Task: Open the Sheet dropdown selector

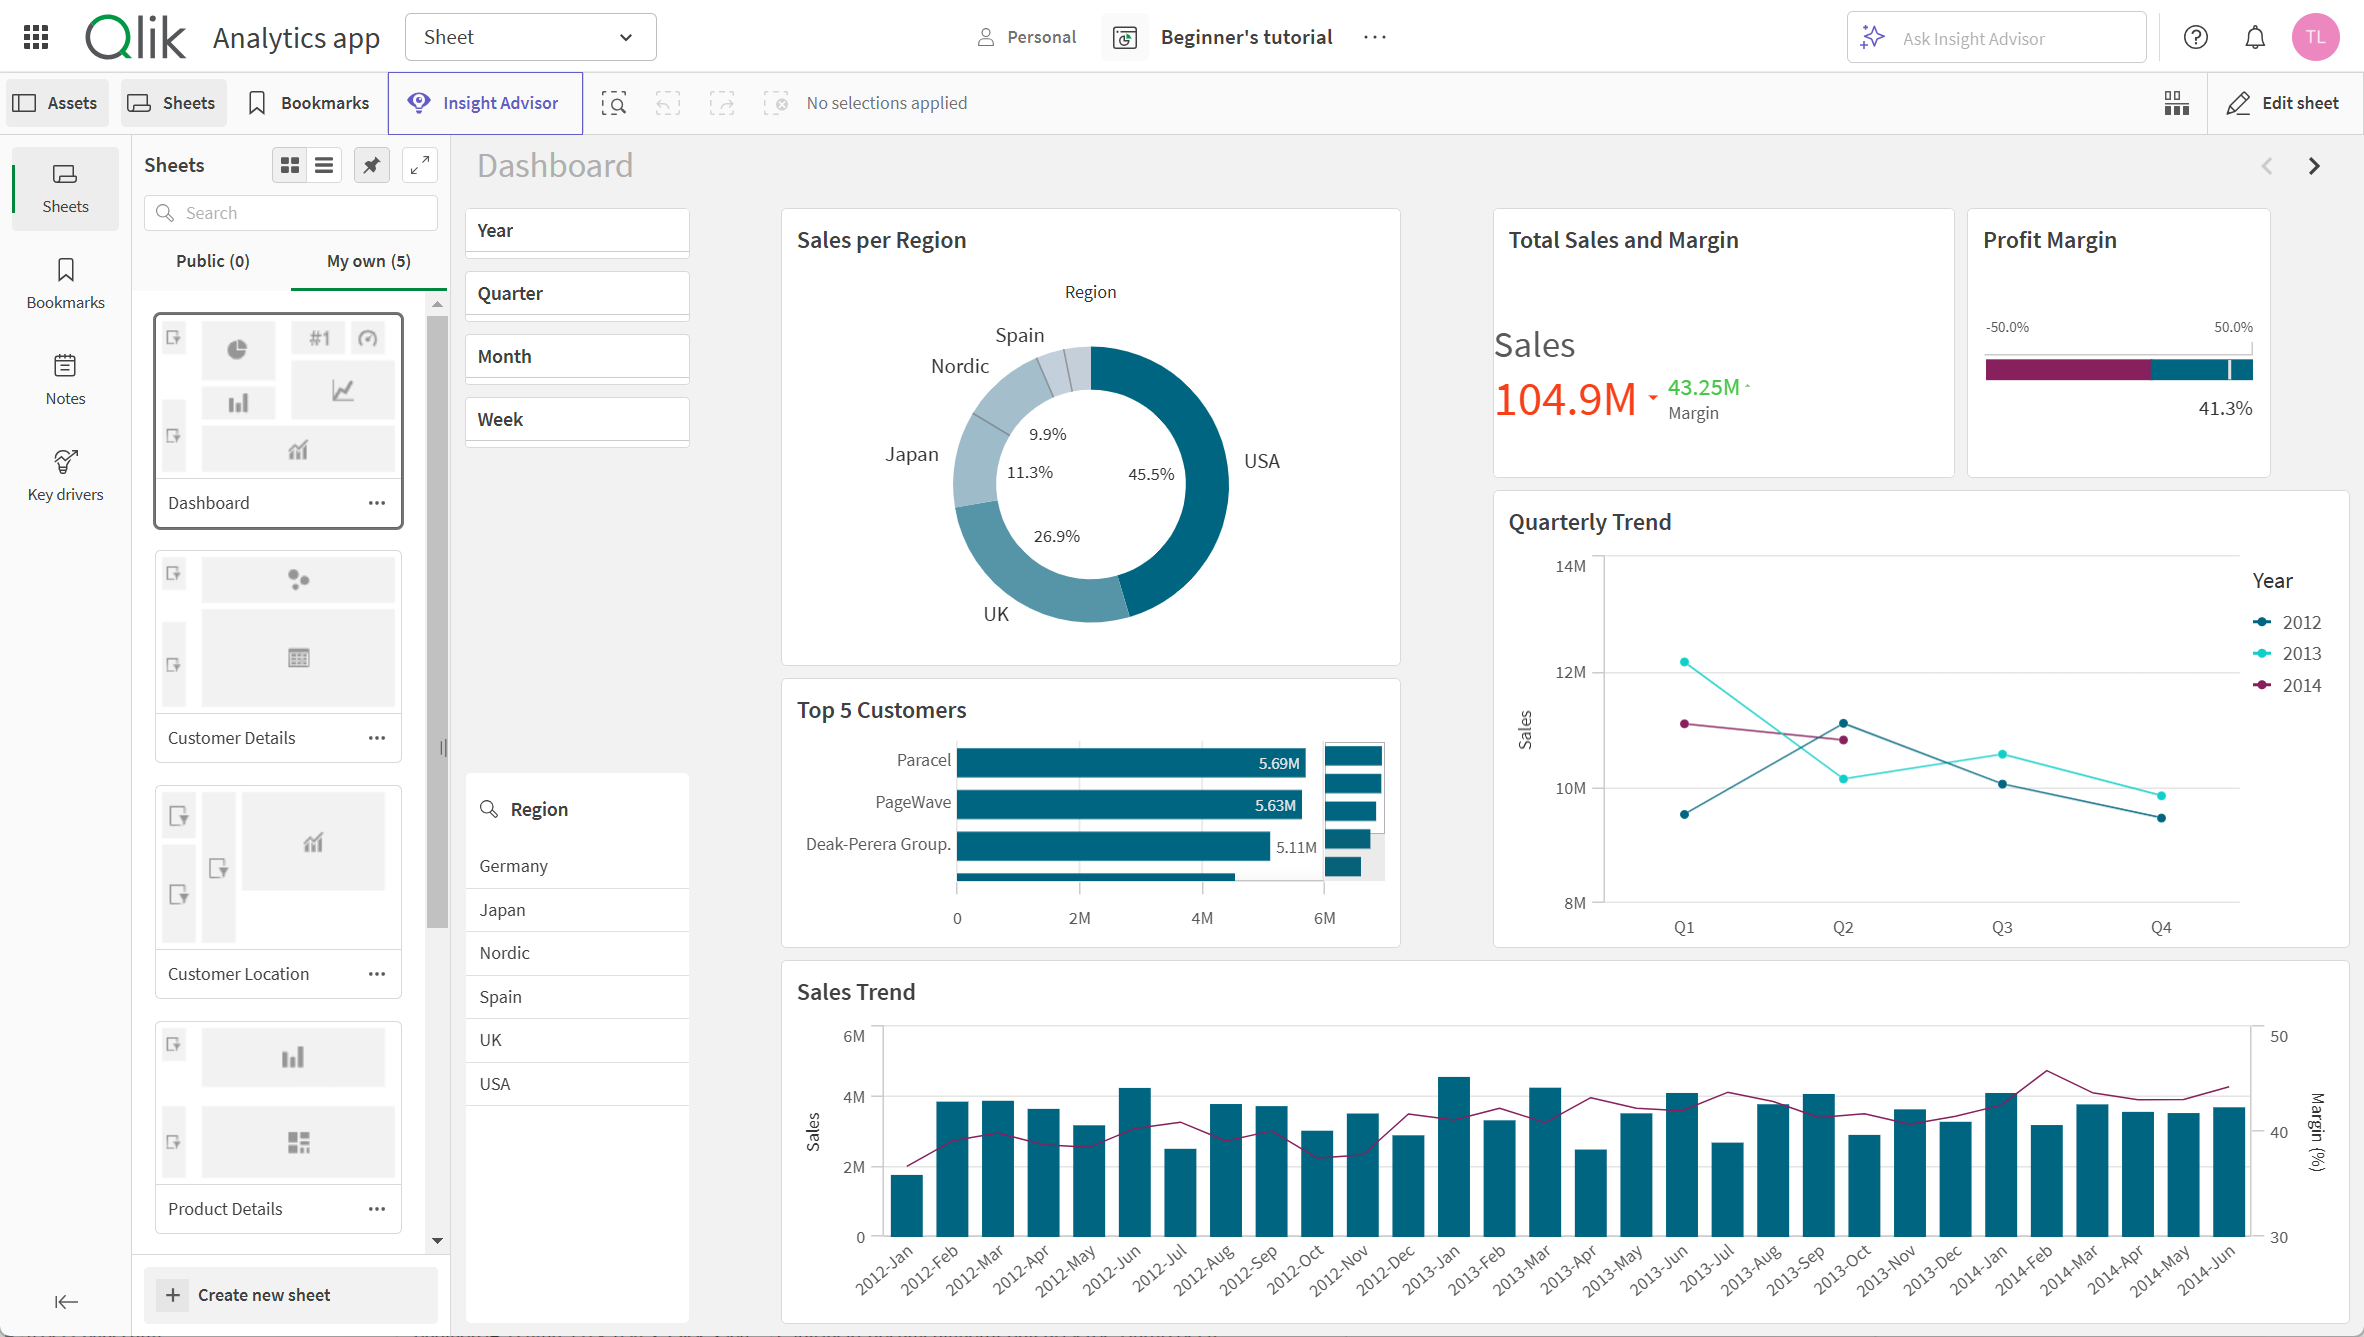Action: [x=529, y=36]
